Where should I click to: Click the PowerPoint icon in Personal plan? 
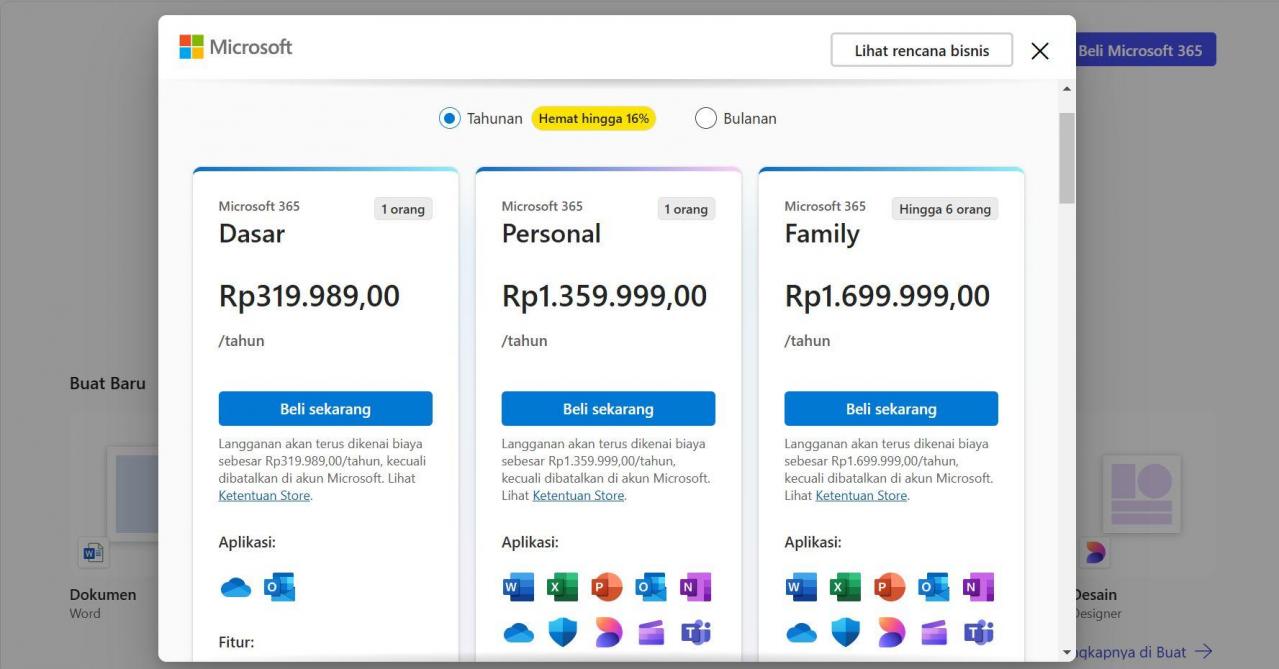(x=607, y=587)
